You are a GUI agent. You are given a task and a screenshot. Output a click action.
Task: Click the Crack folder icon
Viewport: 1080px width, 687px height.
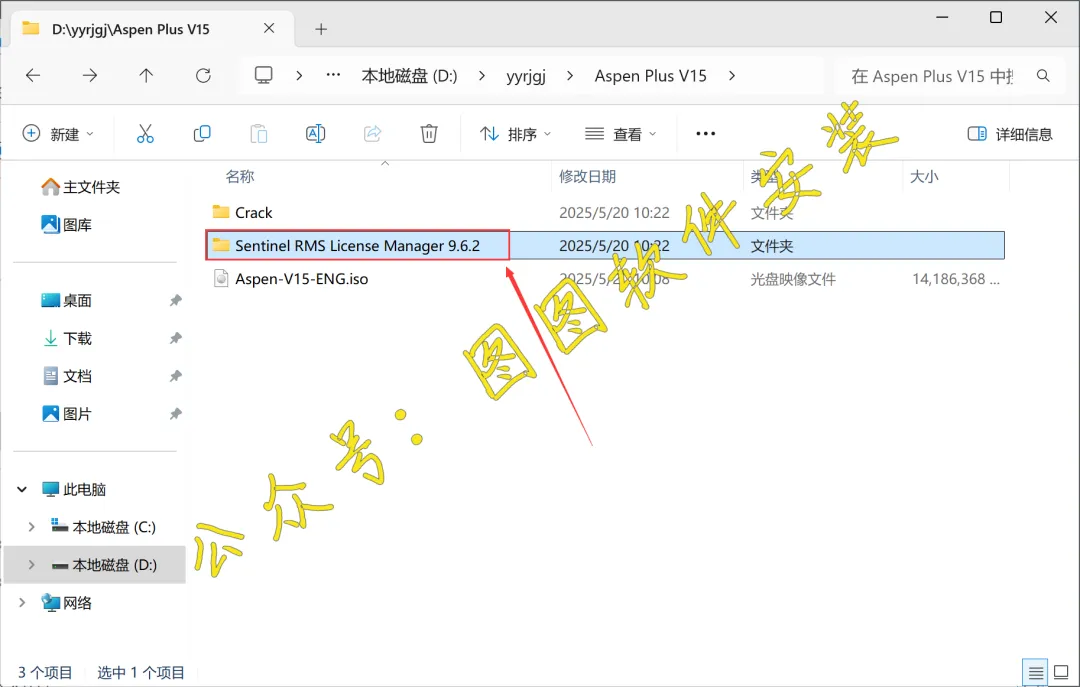(221, 212)
